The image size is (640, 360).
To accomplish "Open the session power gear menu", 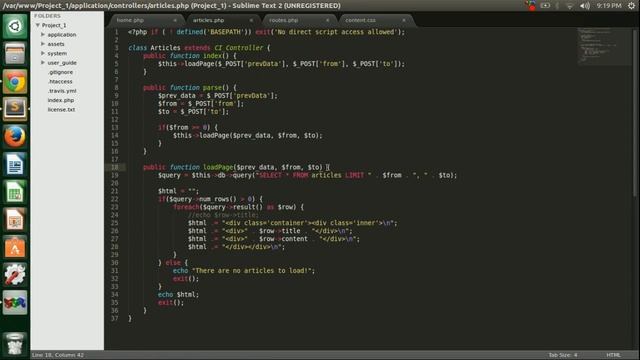I will [x=631, y=6].
